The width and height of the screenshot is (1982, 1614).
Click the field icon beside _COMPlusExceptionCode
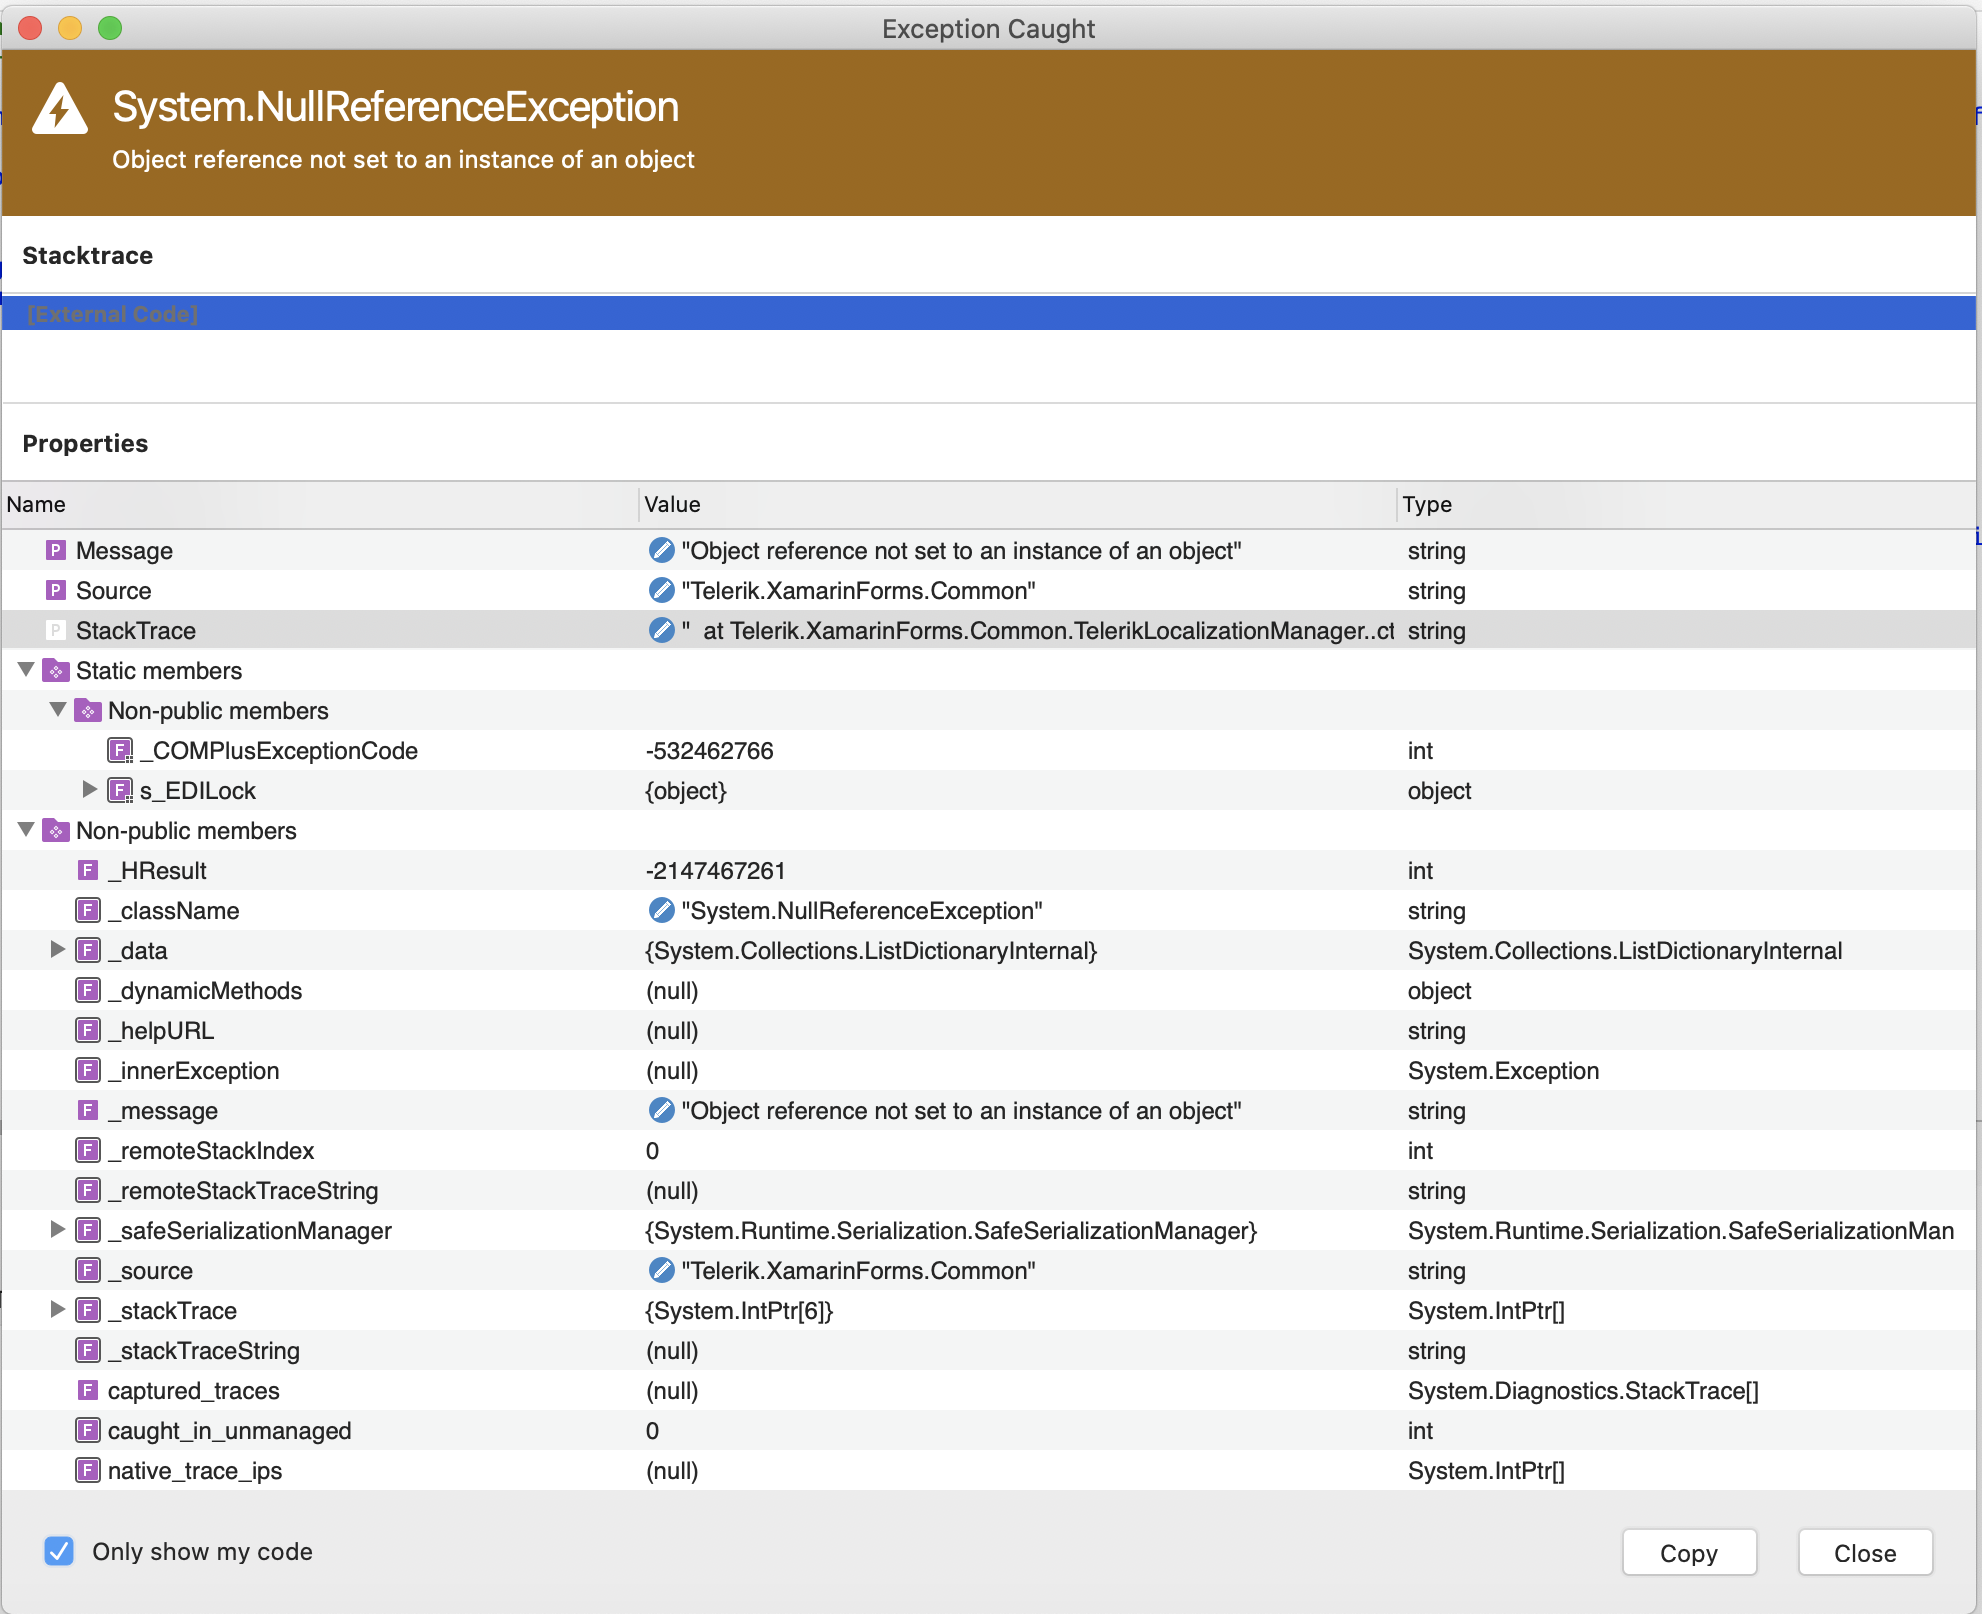tap(120, 750)
